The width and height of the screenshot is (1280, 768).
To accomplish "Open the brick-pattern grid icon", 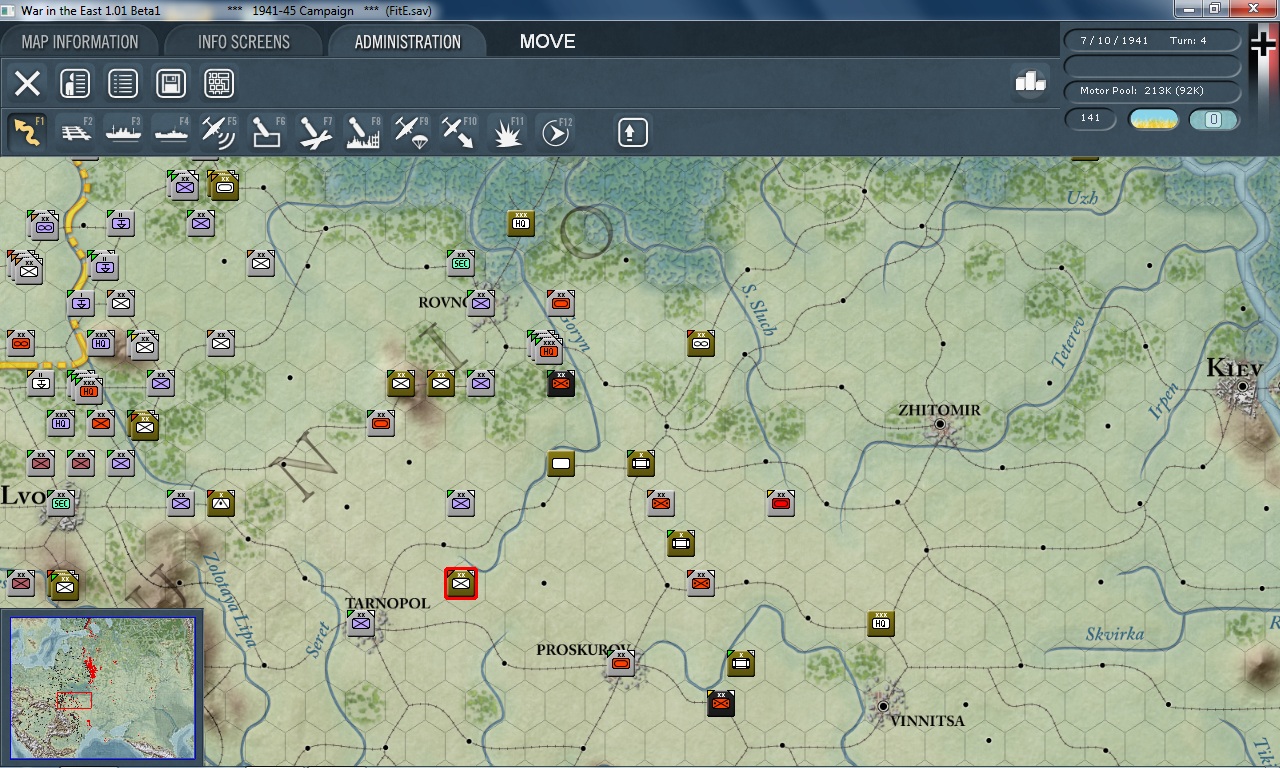I will point(219,83).
